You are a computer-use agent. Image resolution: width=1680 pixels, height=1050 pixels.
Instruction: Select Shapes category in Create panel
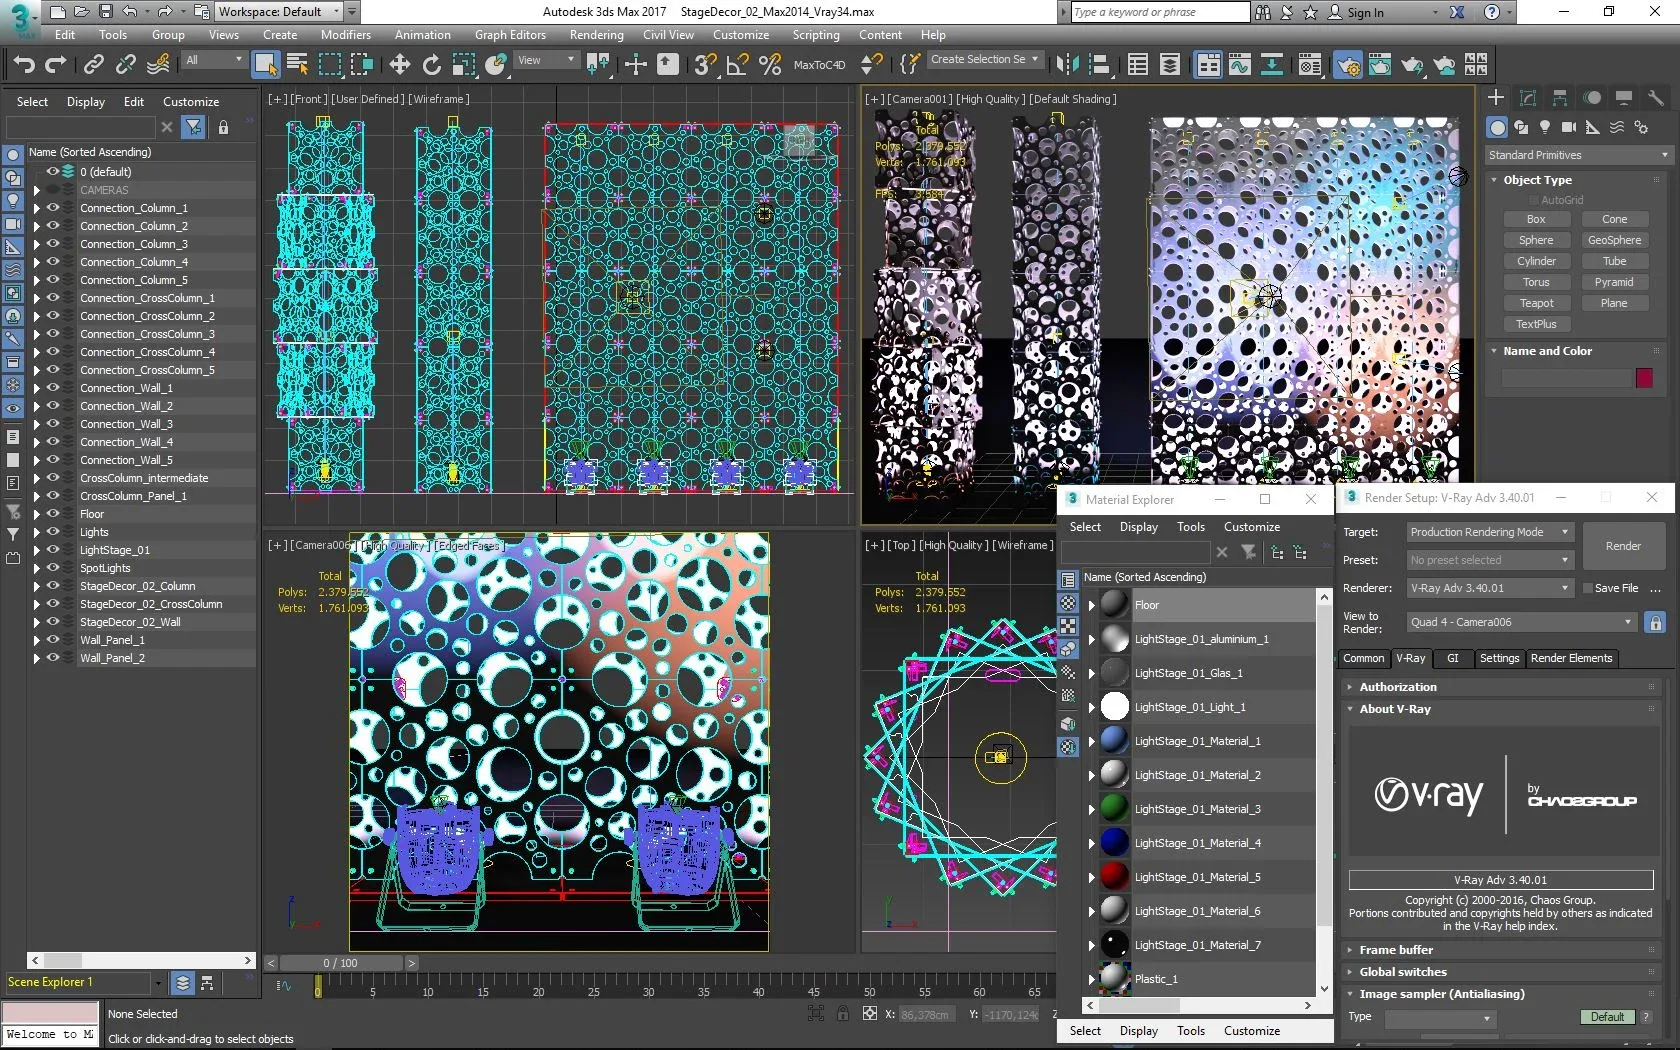tap(1521, 127)
